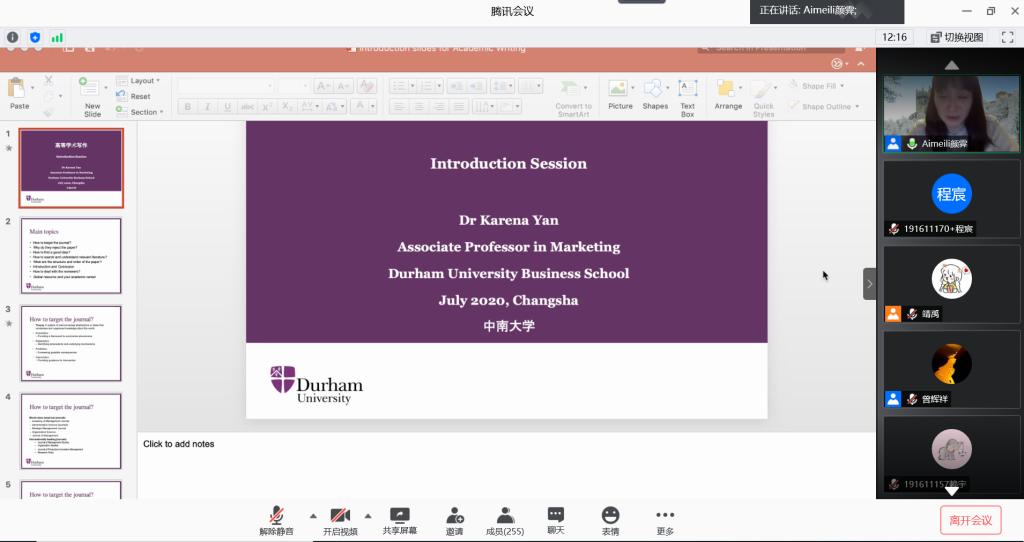Open the 更多 more options menu
Viewport: 1024px width, 542px height.
pos(665,520)
